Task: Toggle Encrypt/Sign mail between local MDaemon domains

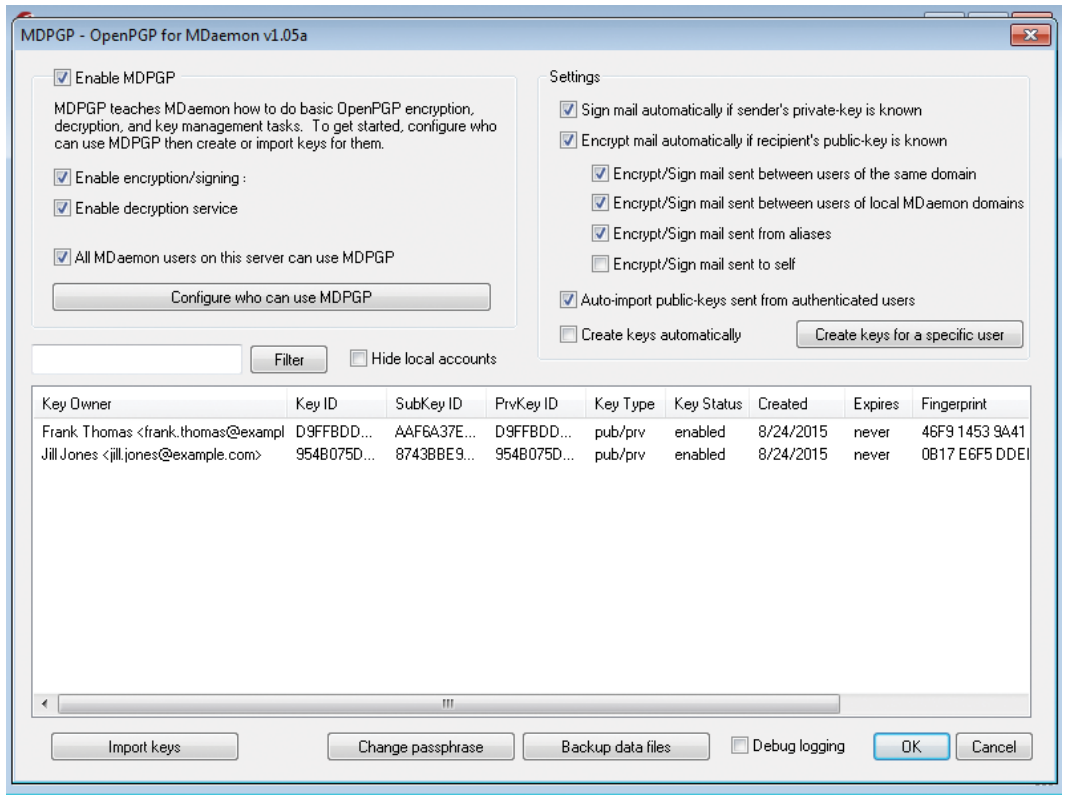Action: (x=600, y=203)
